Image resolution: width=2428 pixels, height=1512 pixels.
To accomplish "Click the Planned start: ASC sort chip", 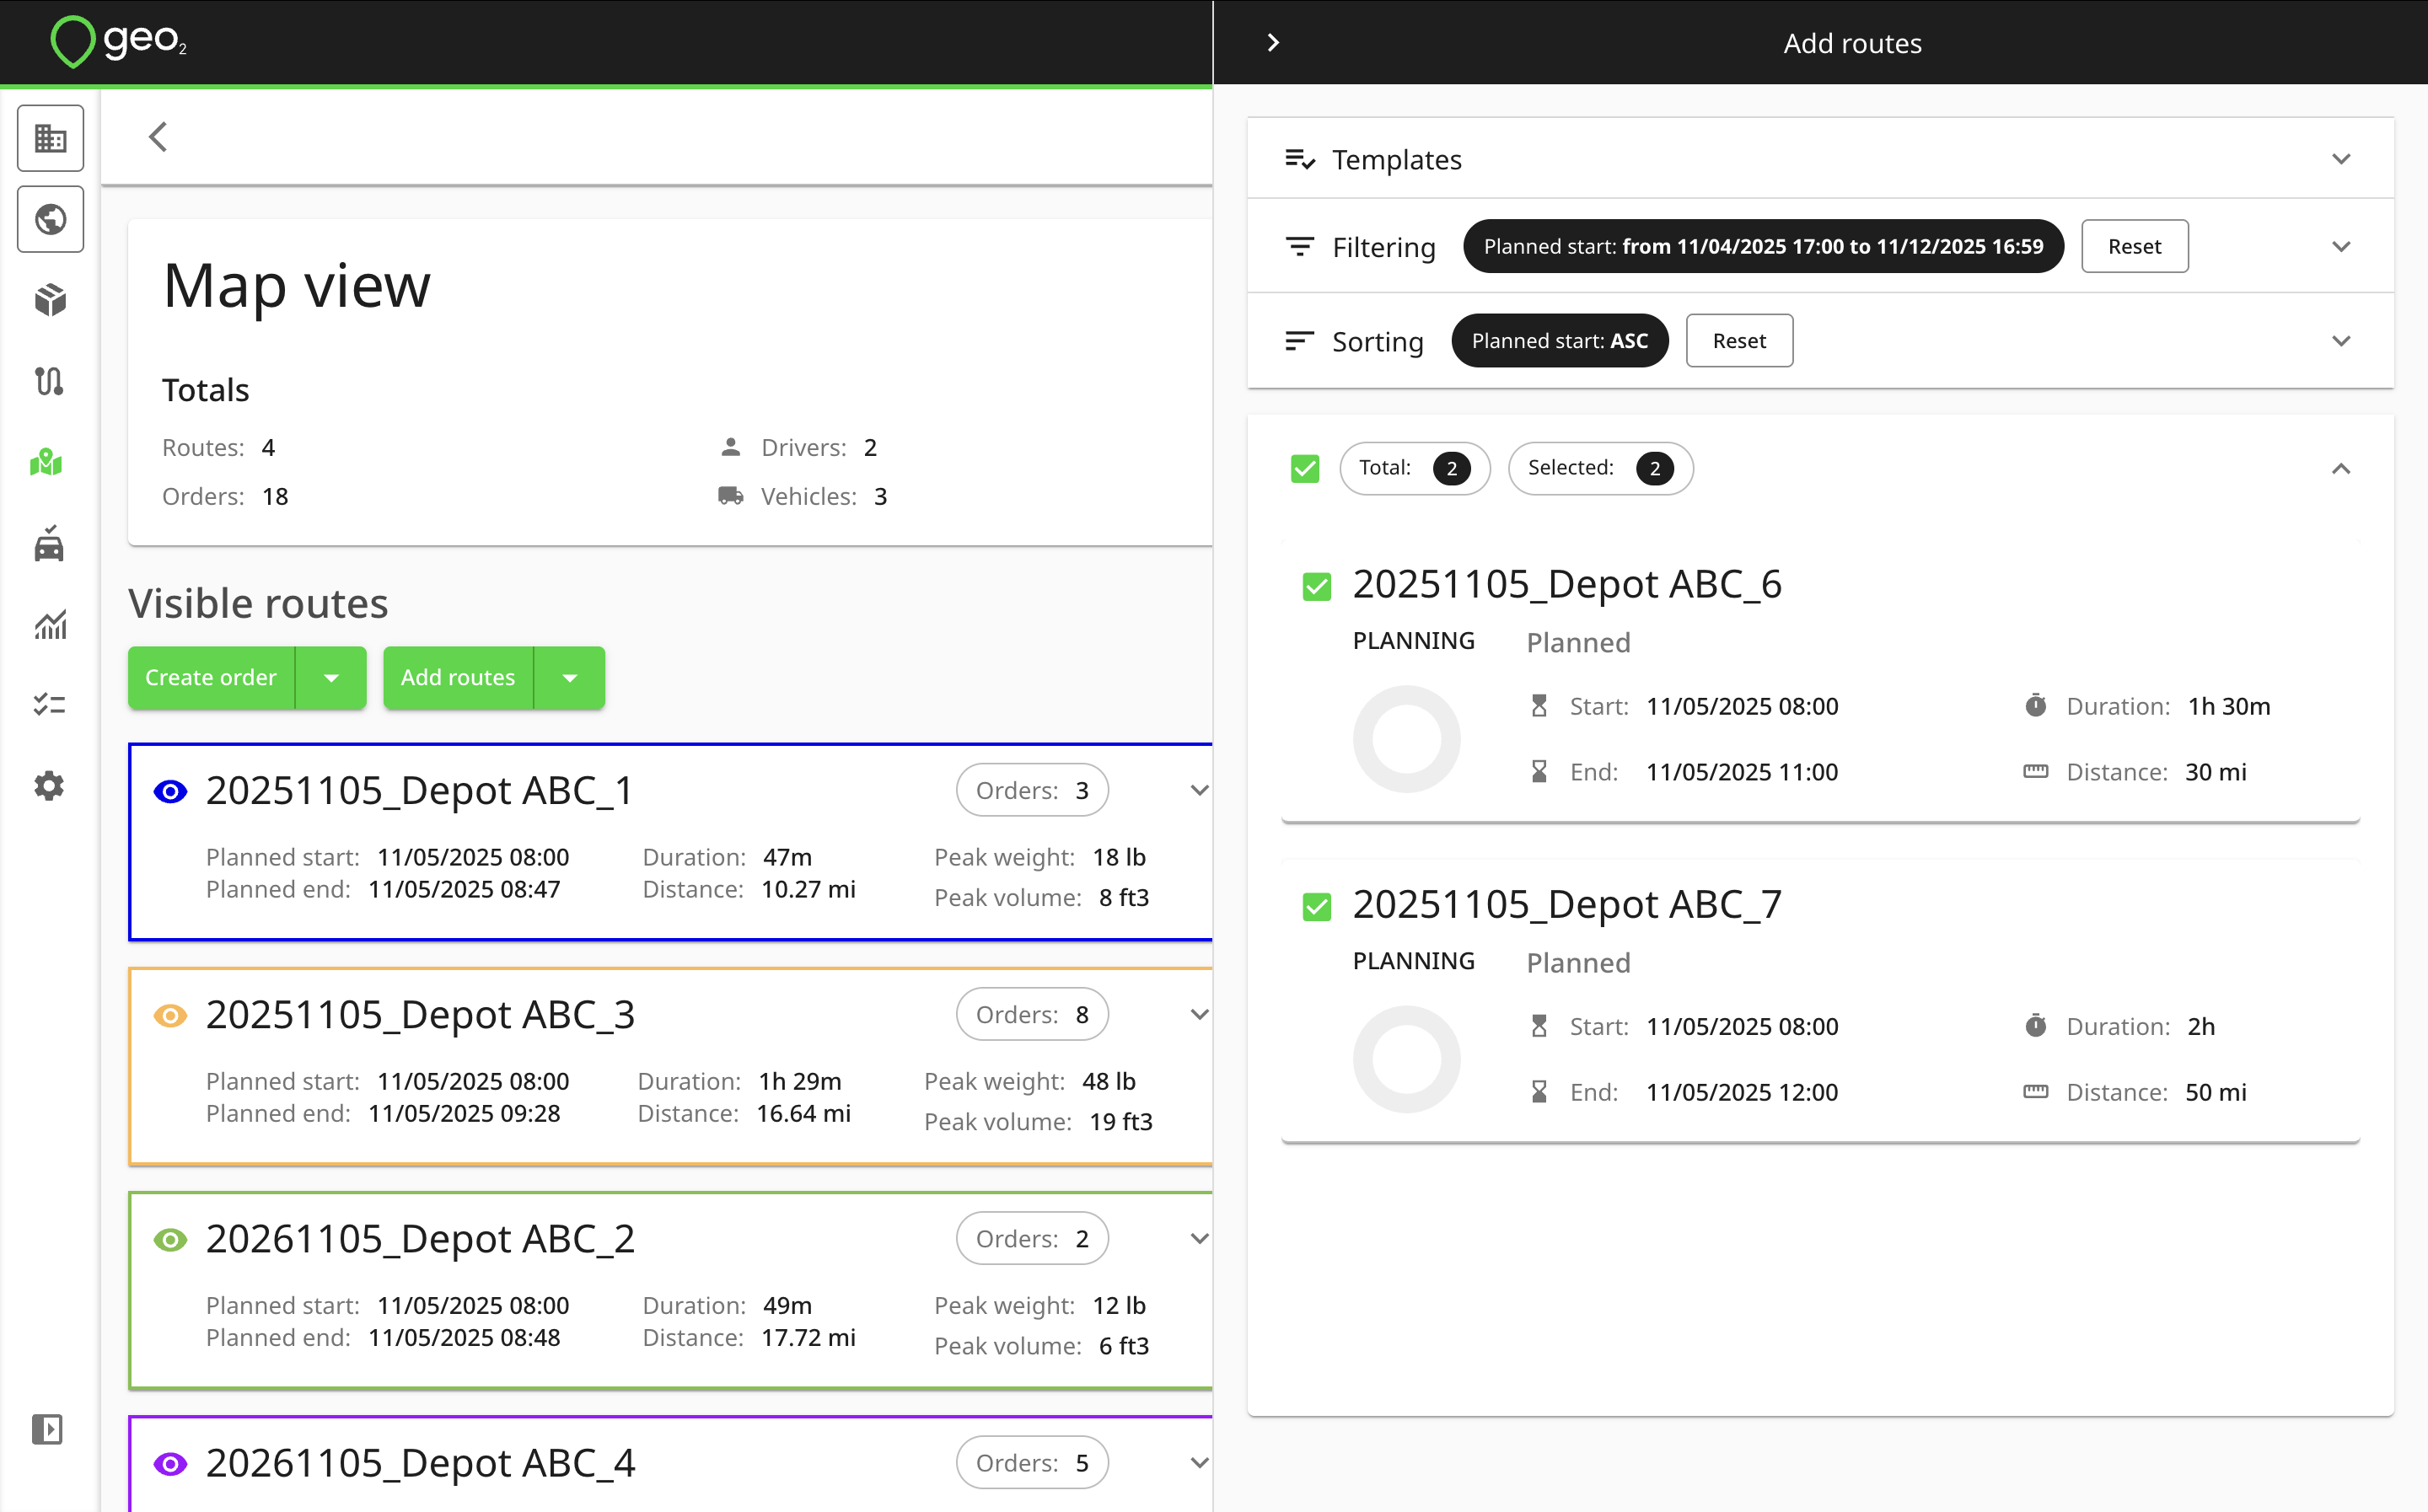I will [x=1560, y=341].
